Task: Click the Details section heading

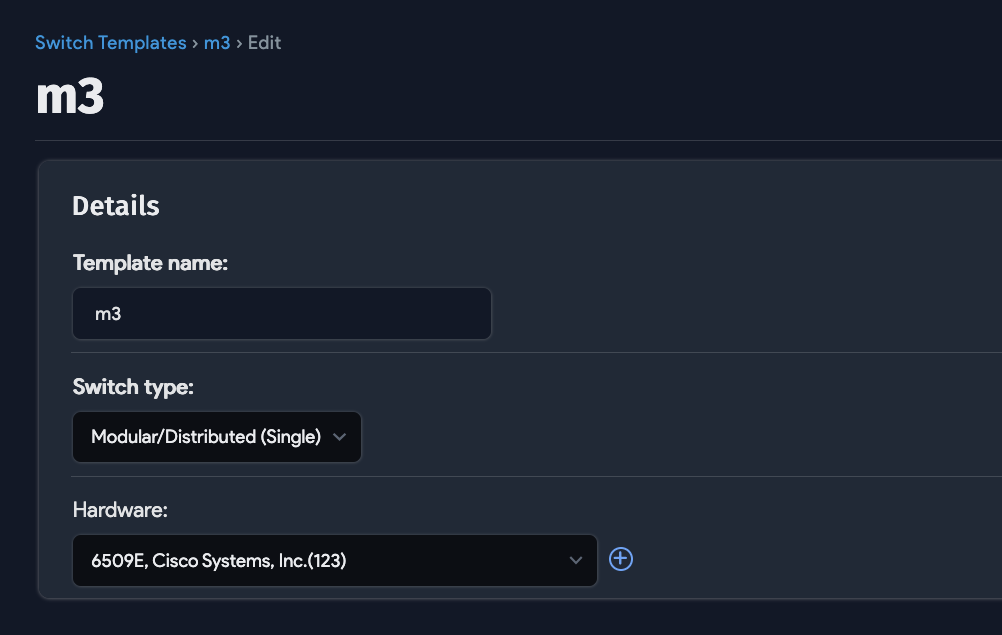Action: [116, 206]
